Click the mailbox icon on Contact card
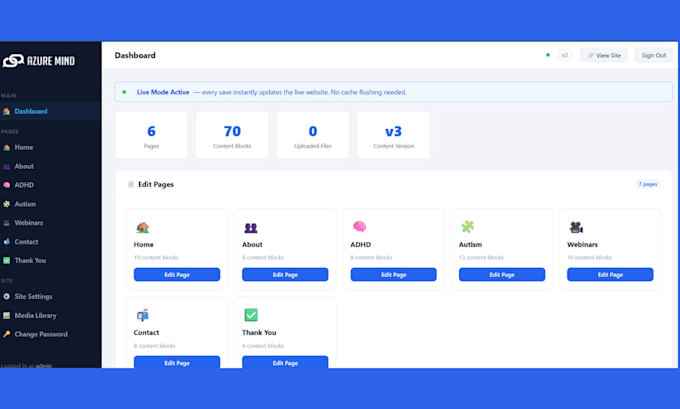The image size is (680, 409). click(143, 315)
